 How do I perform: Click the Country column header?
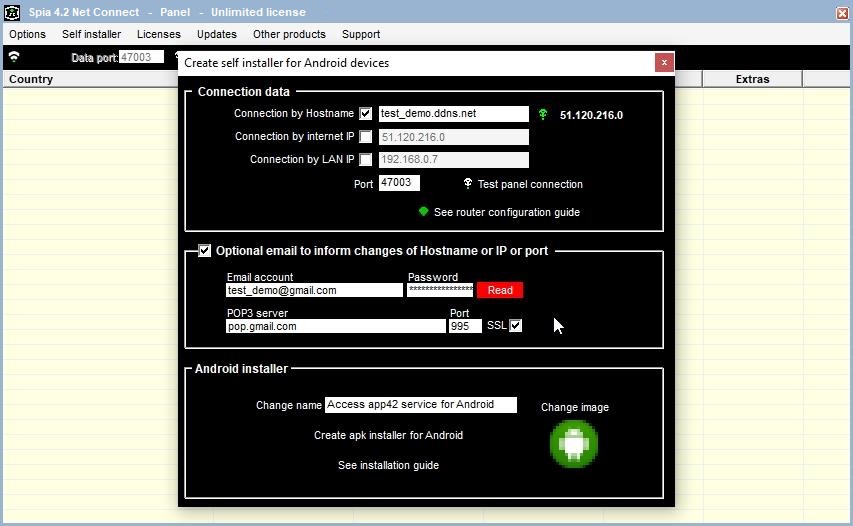tap(90, 79)
